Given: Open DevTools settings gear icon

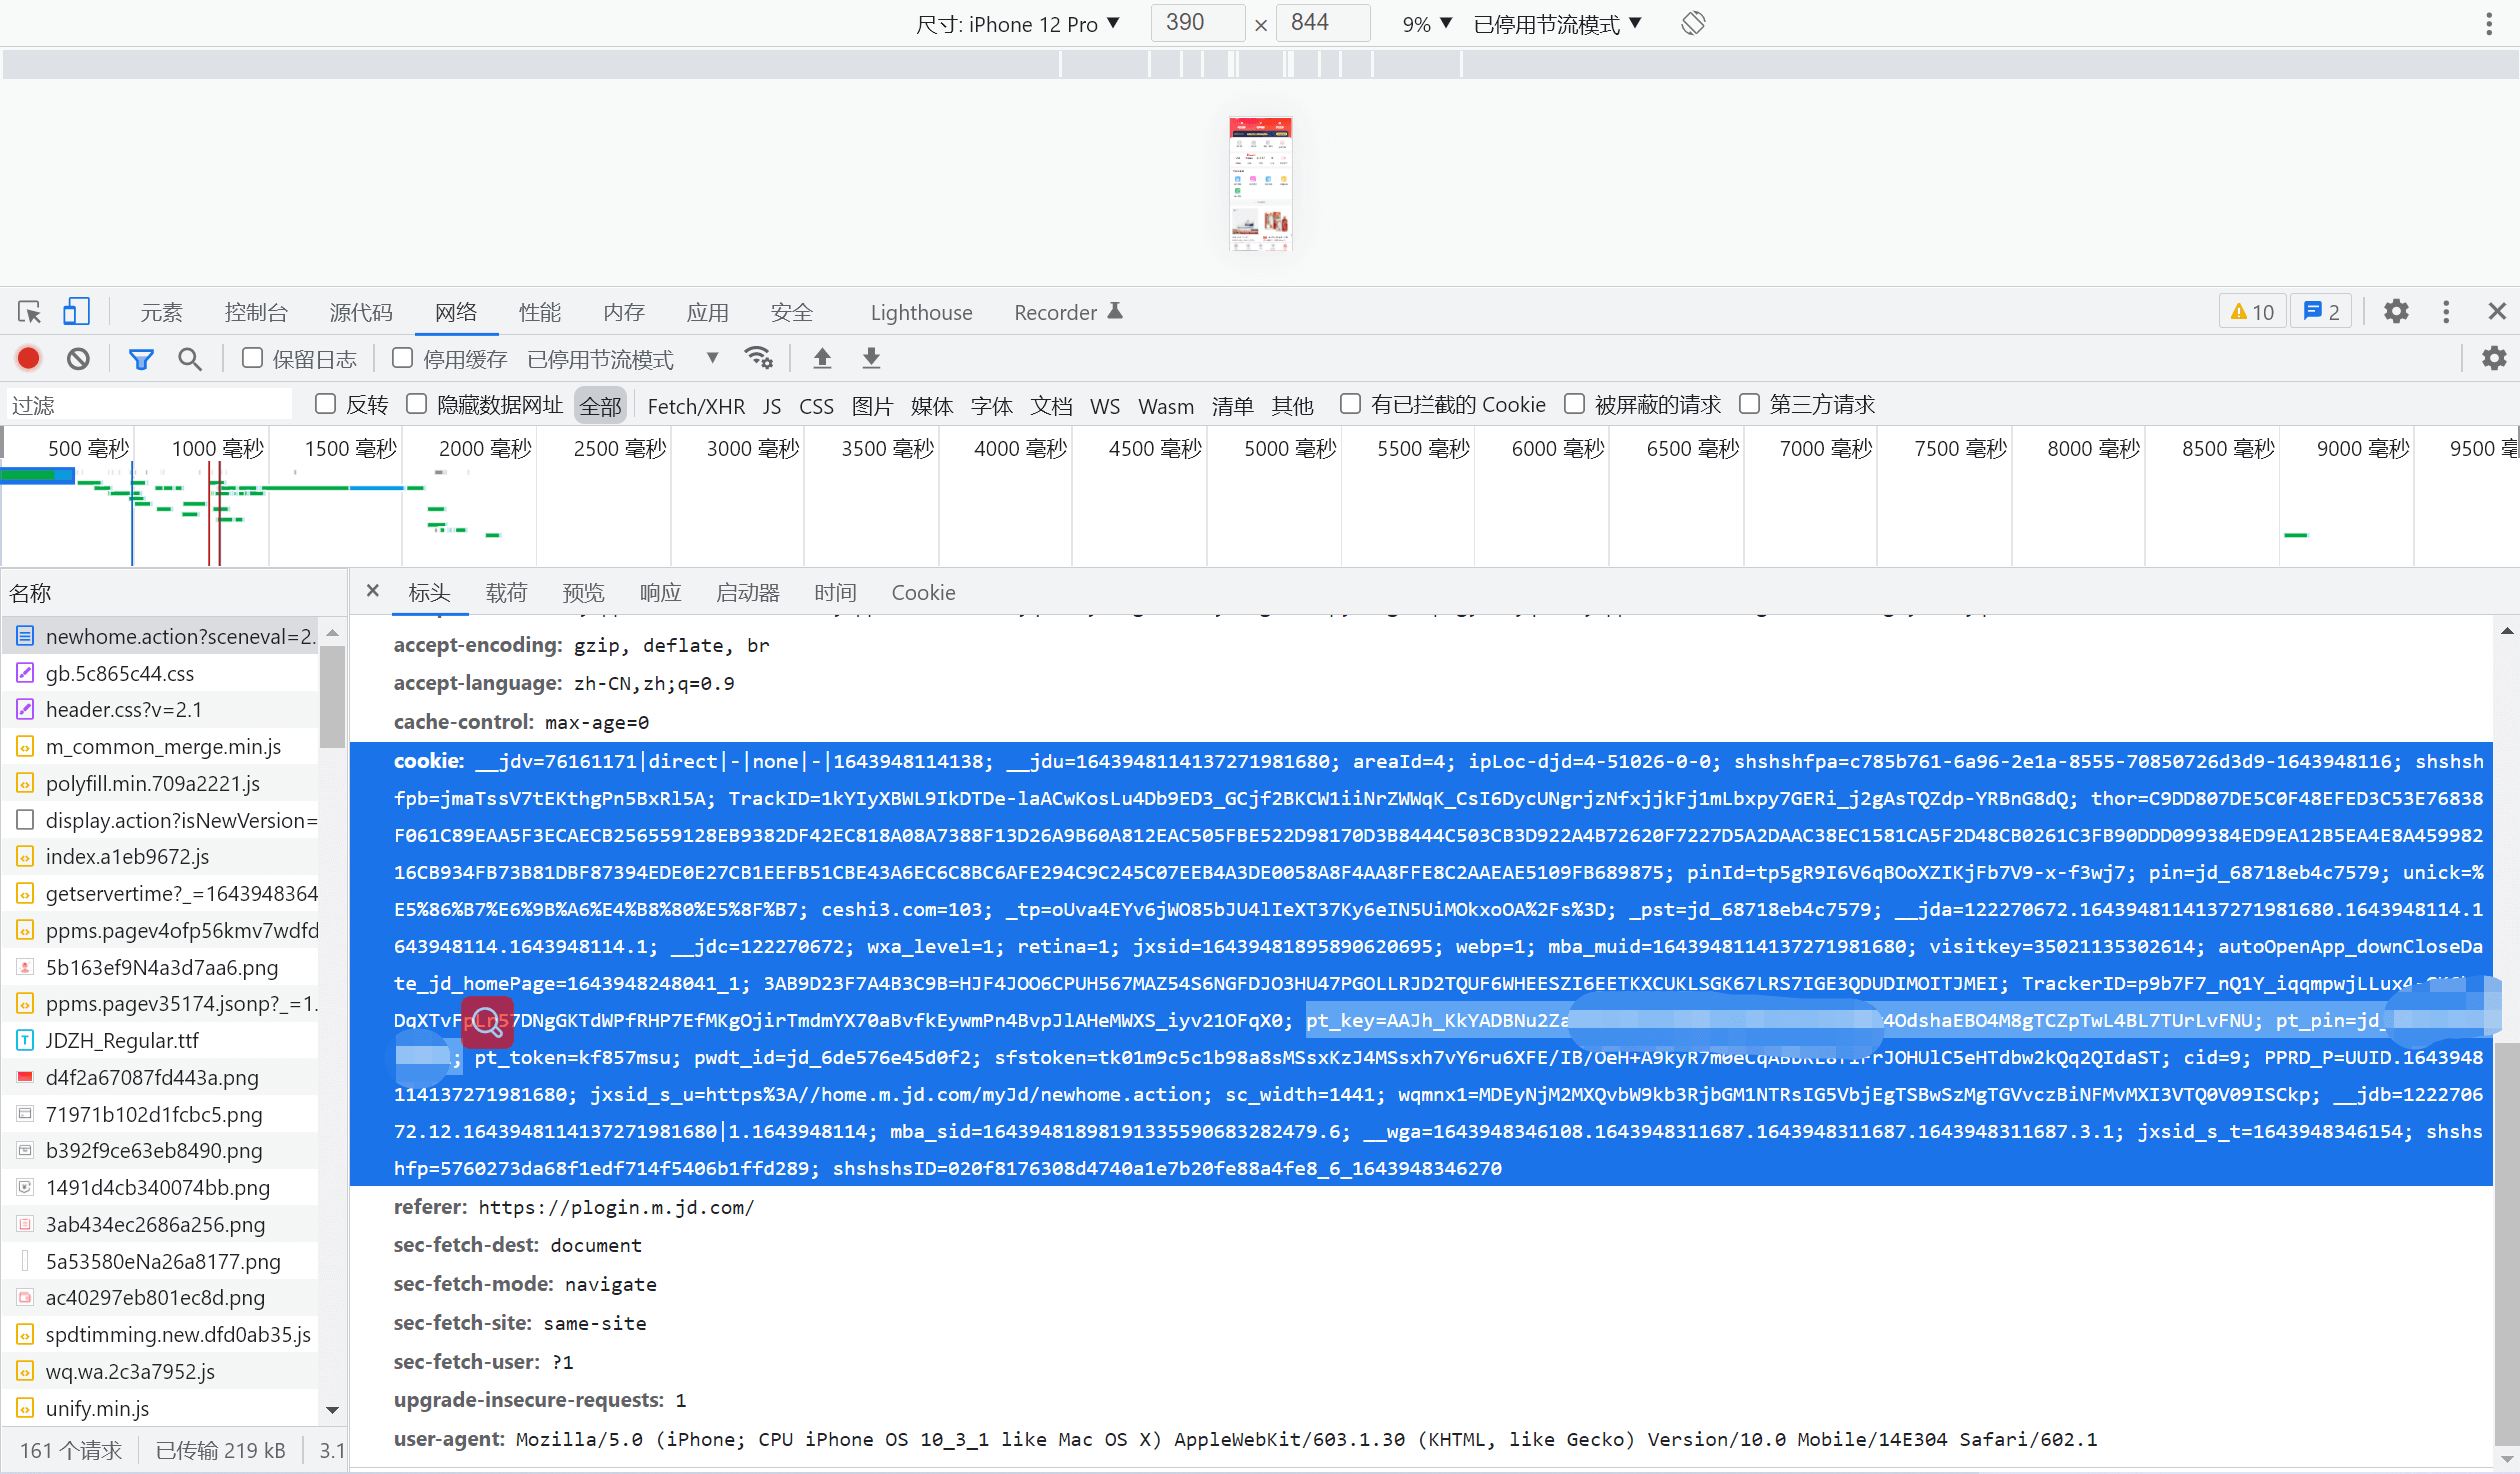Looking at the screenshot, I should coord(2396,312).
